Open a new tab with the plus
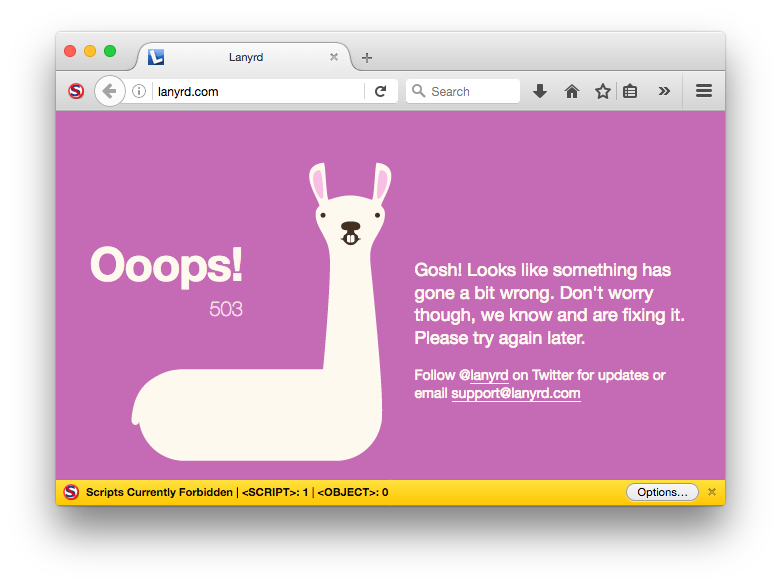This screenshot has height=586, width=781. (367, 58)
